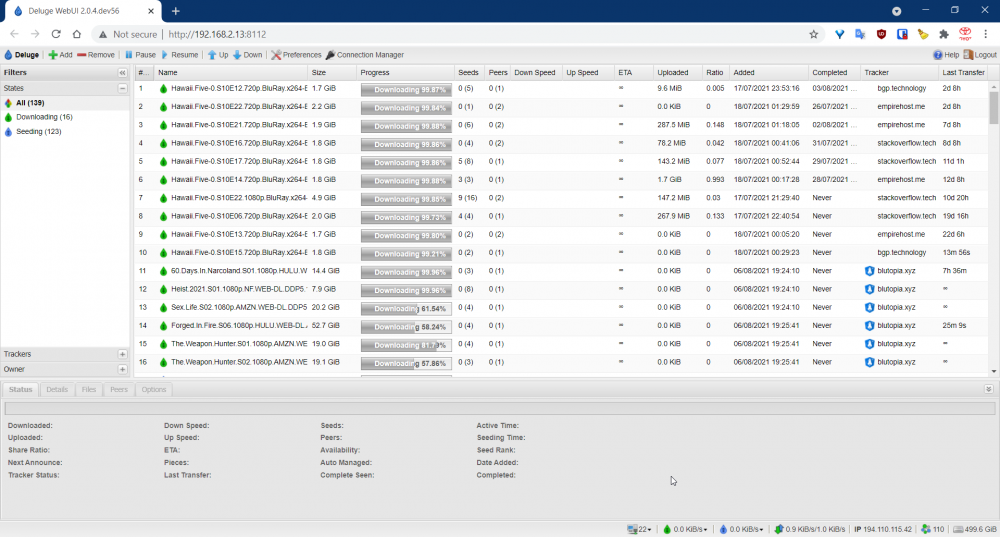The image size is (1000, 537).
Task: Click Resume in the toolbar
Action: tap(179, 55)
